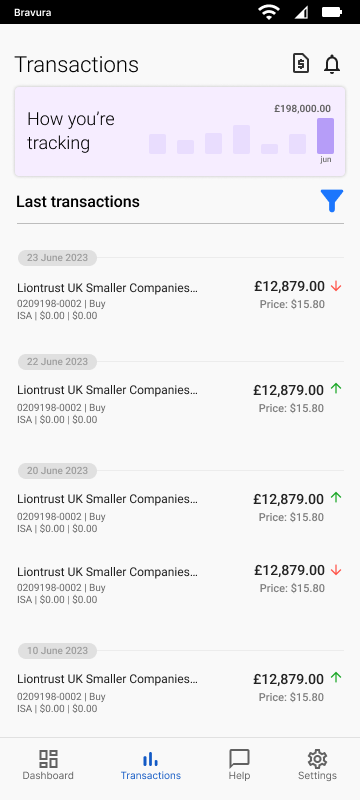
Task: Open the Help chat bubble icon
Action: click(239, 759)
